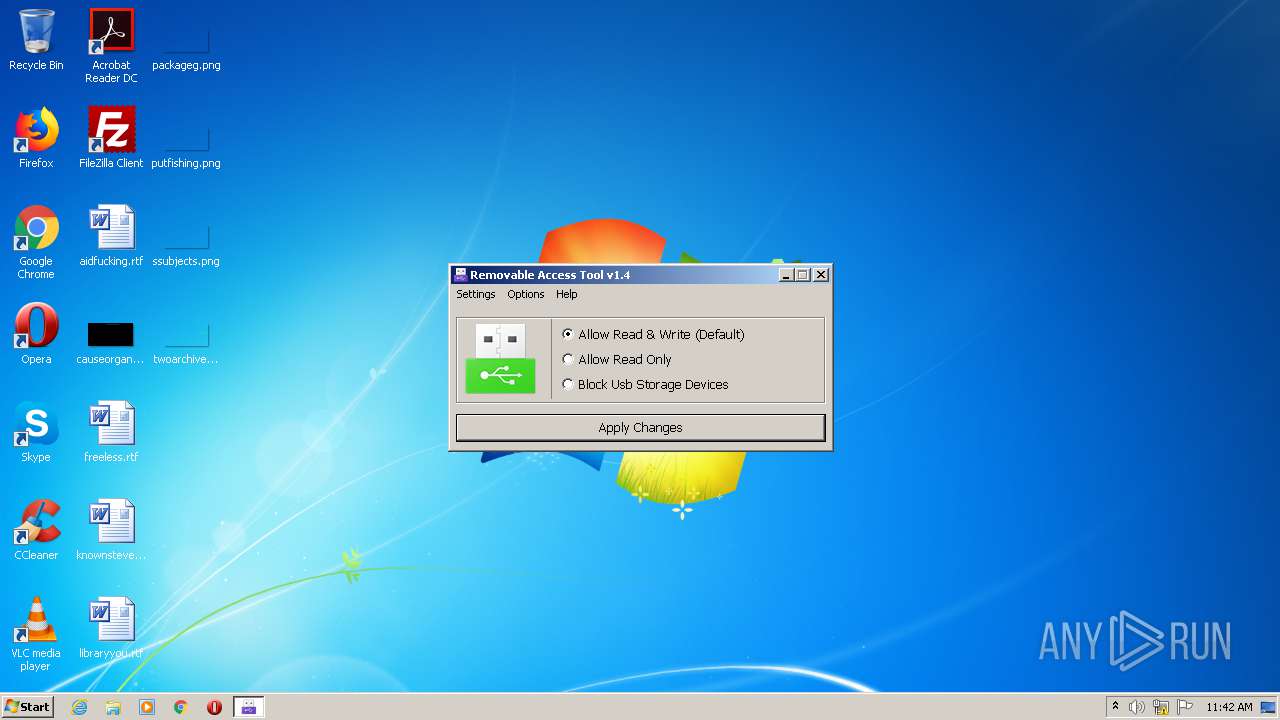Click the Apply Changes button
This screenshot has width=1280, height=720.
tap(640, 427)
